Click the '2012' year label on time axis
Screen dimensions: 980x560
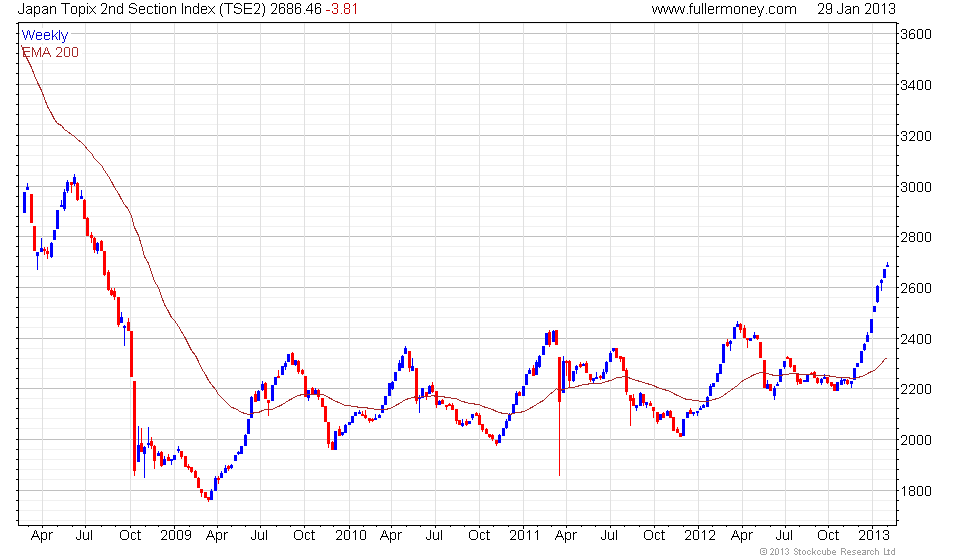pyautogui.click(x=699, y=535)
